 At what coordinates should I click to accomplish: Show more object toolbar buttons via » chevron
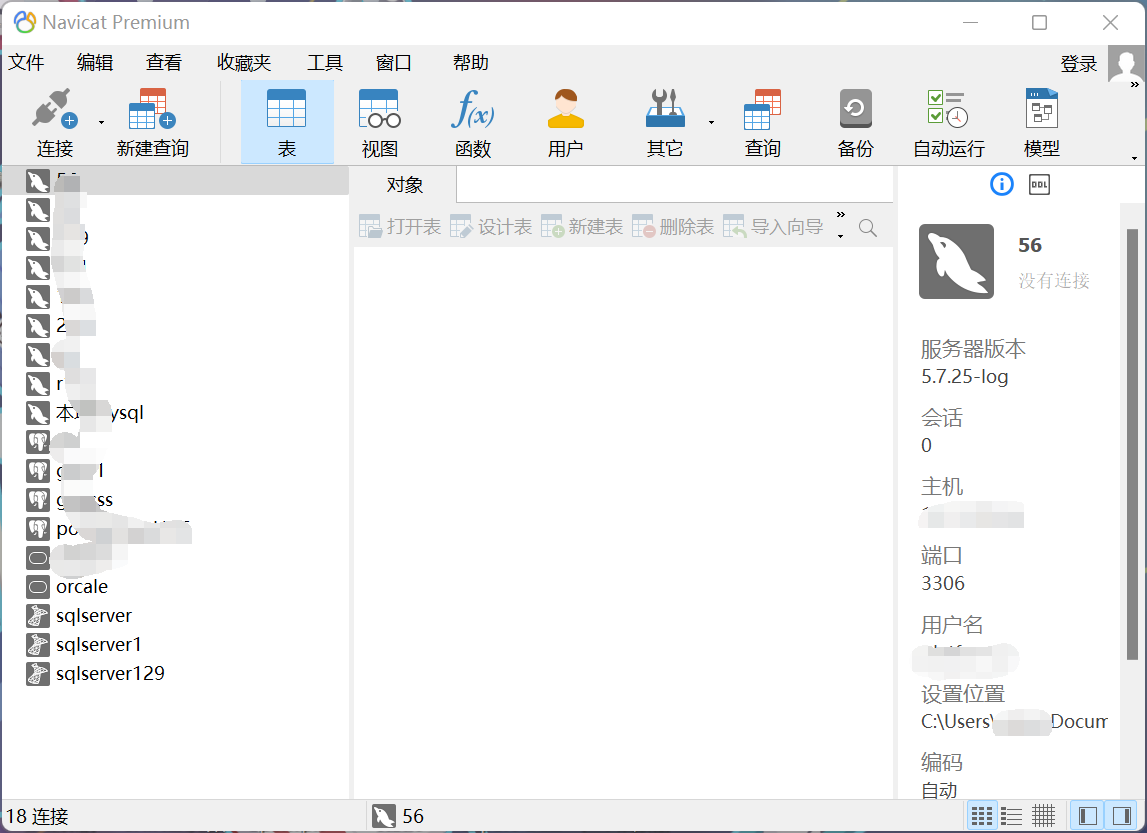(x=840, y=214)
